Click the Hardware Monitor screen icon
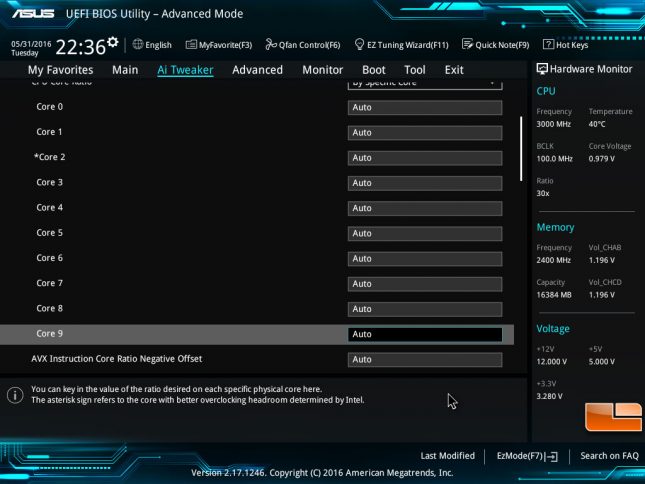The height and width of the screenshot is (484, 645). 542,69
